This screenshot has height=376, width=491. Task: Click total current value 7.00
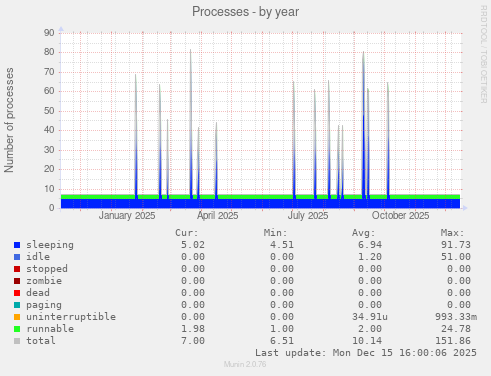point(193,341)
